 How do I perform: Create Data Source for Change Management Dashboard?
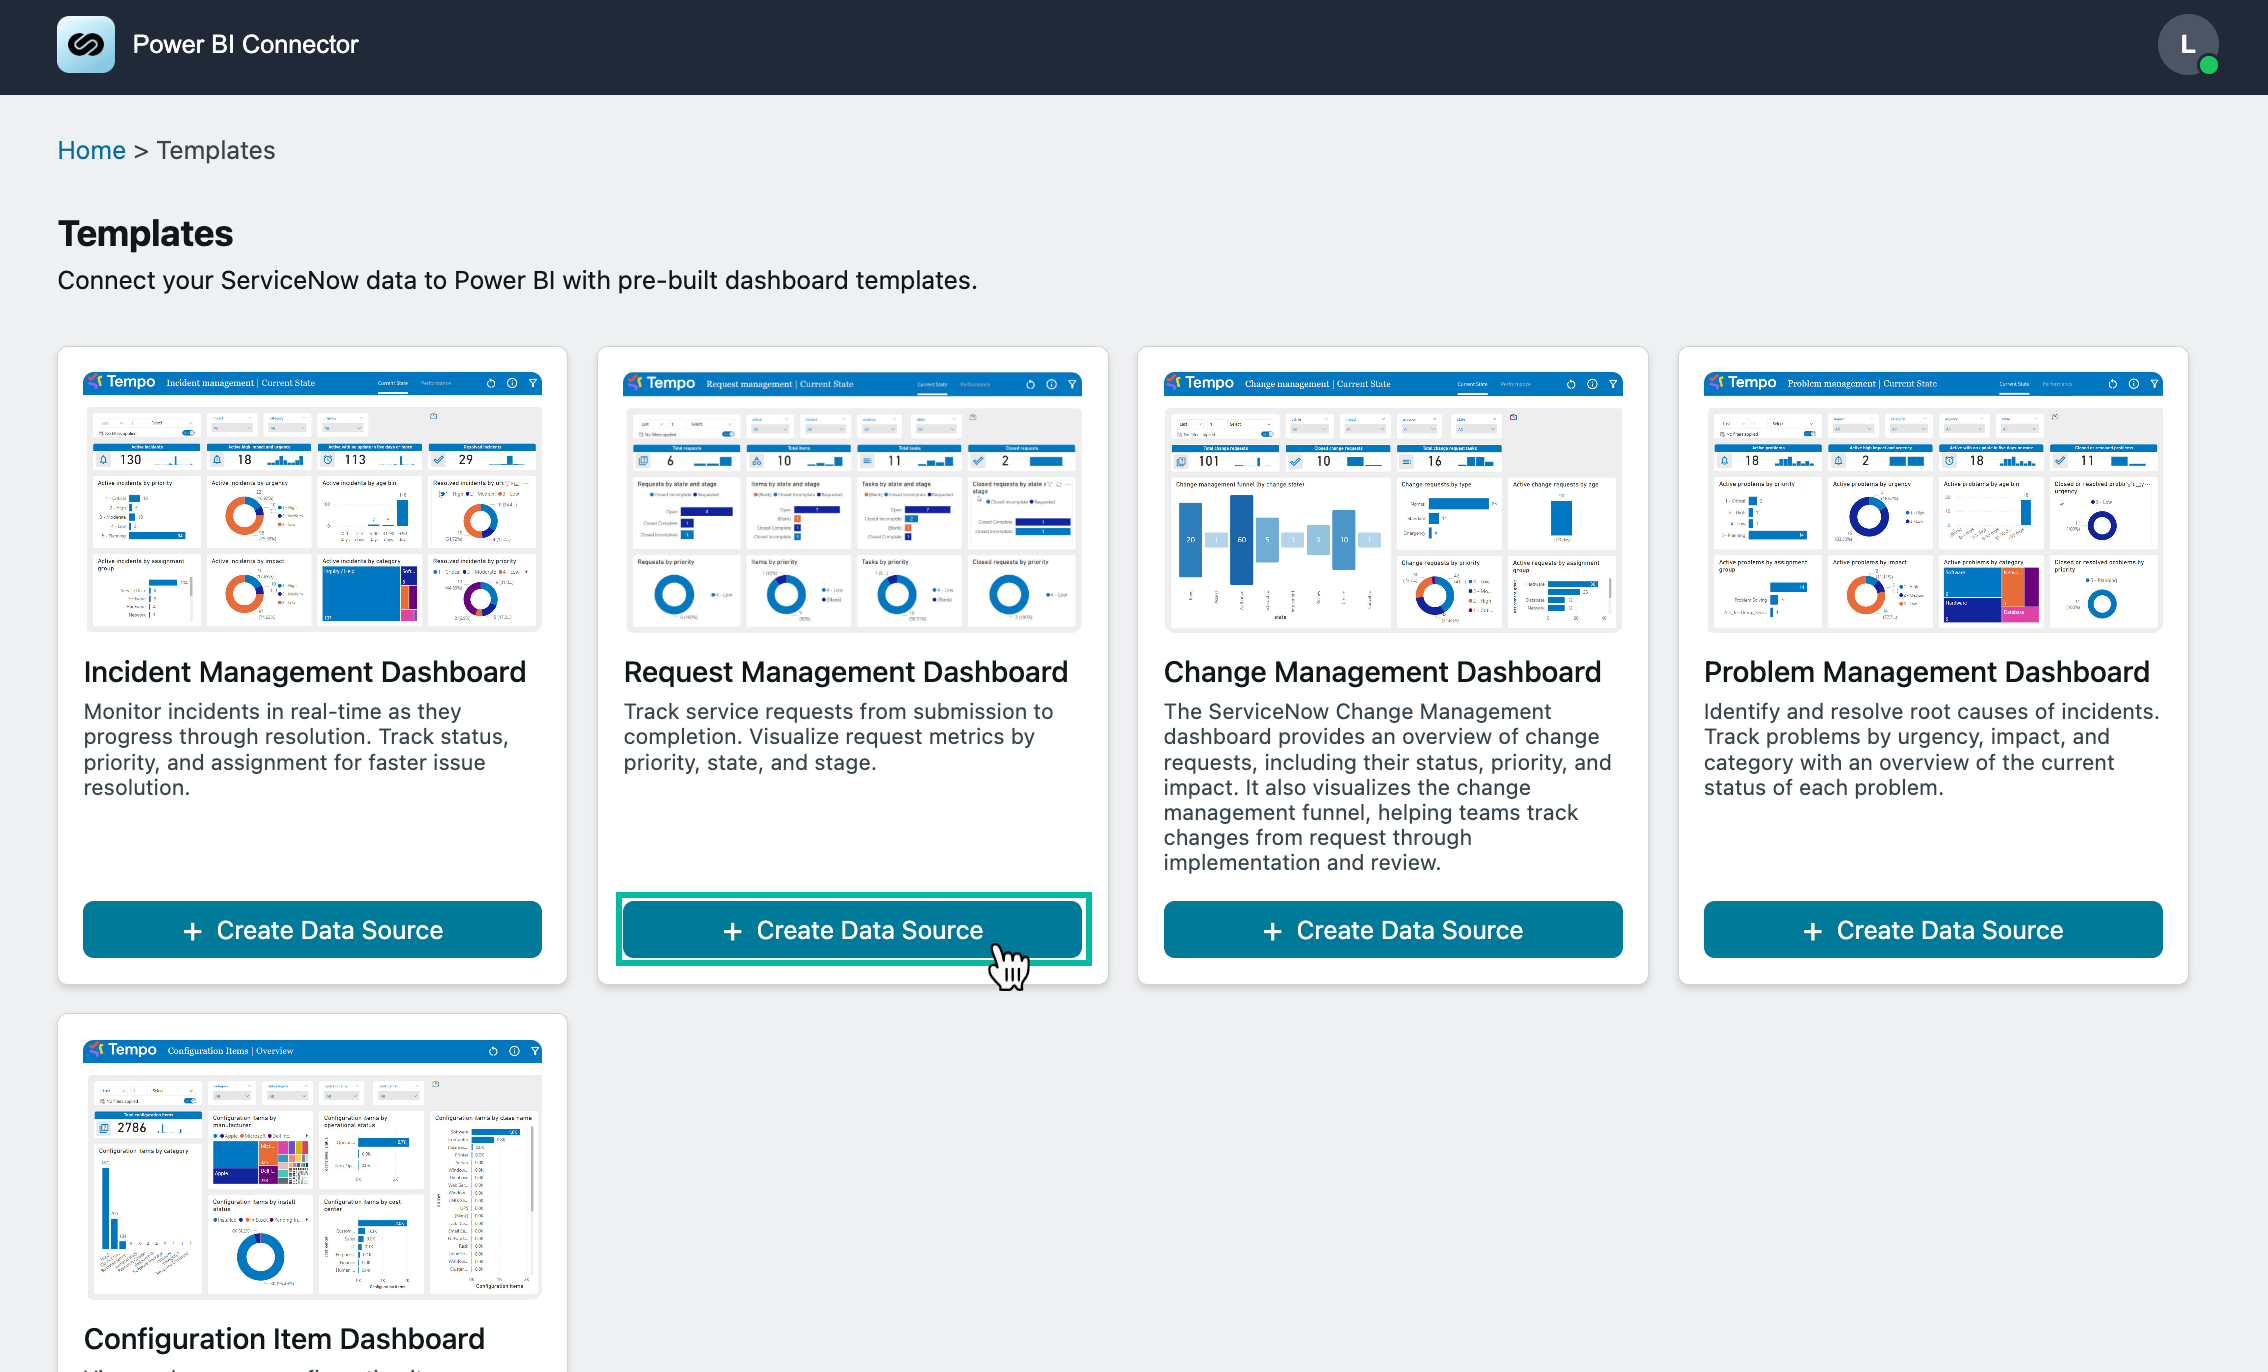(1393, 930)
